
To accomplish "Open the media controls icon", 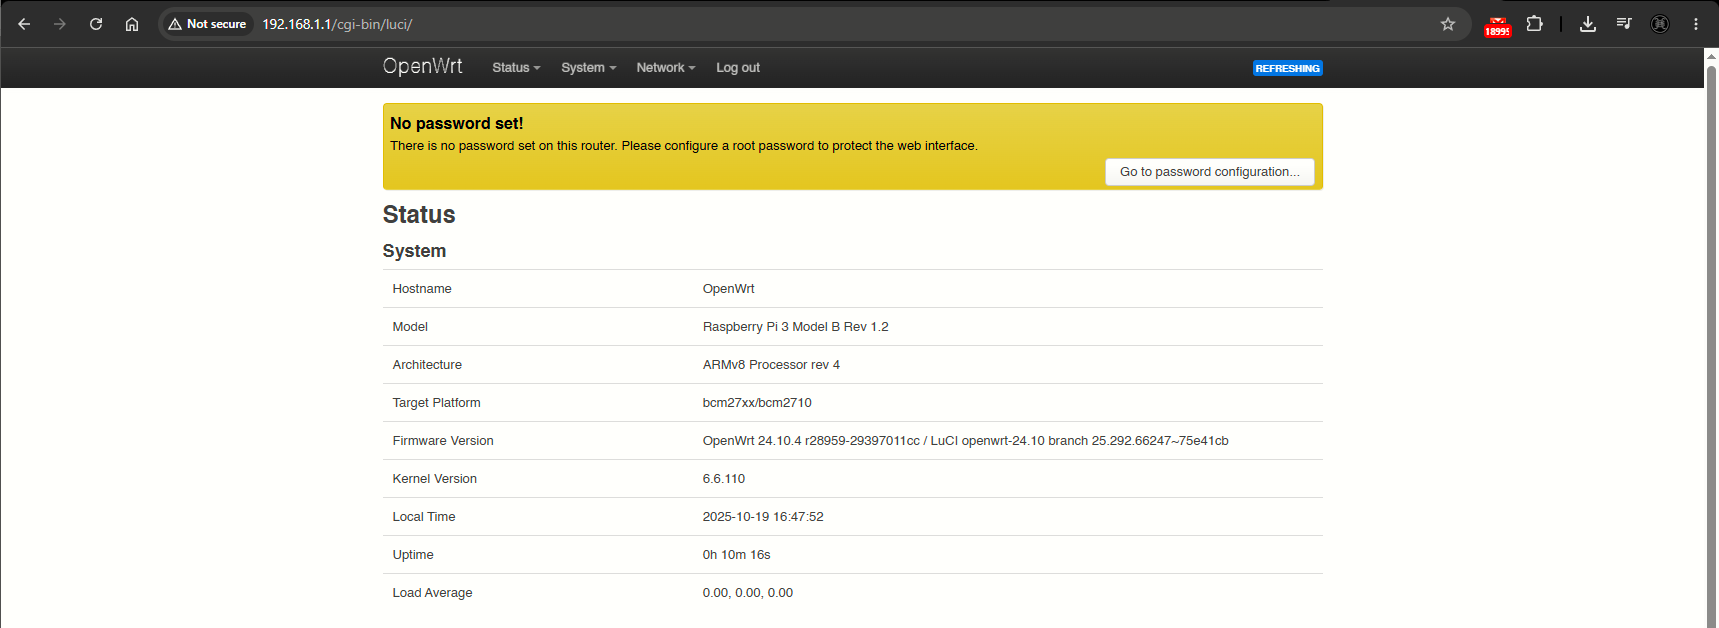I will [1624, 24].
